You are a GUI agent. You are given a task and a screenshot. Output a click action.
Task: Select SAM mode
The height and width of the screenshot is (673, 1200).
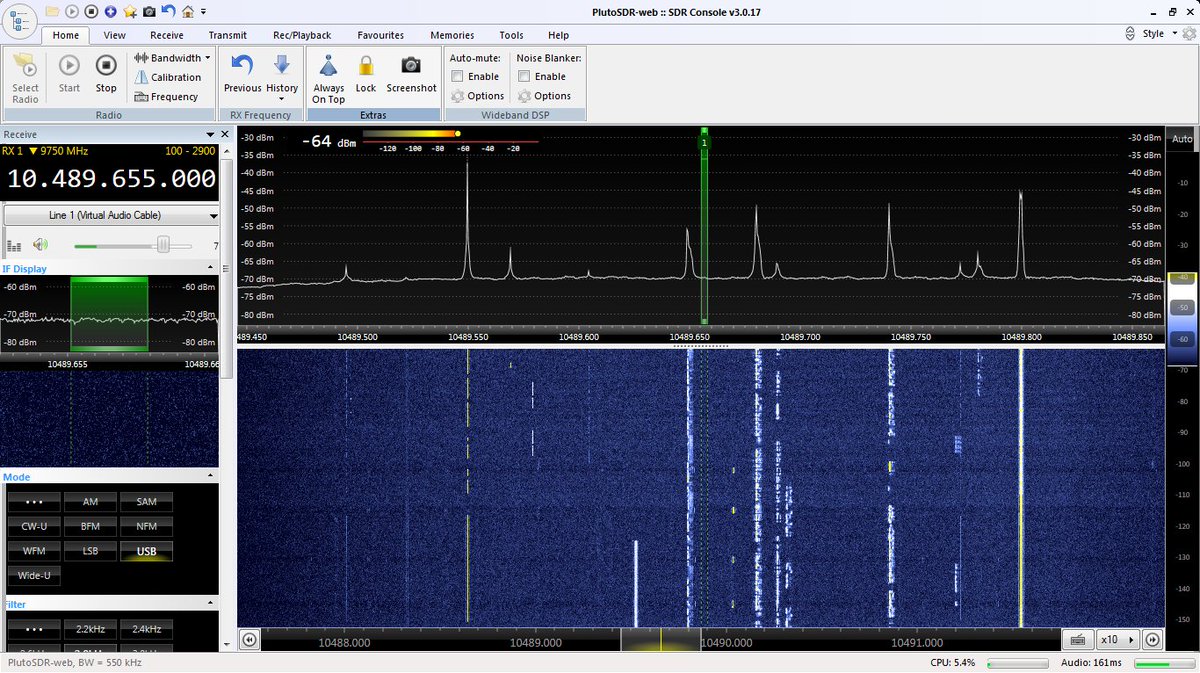pos(146,501)
